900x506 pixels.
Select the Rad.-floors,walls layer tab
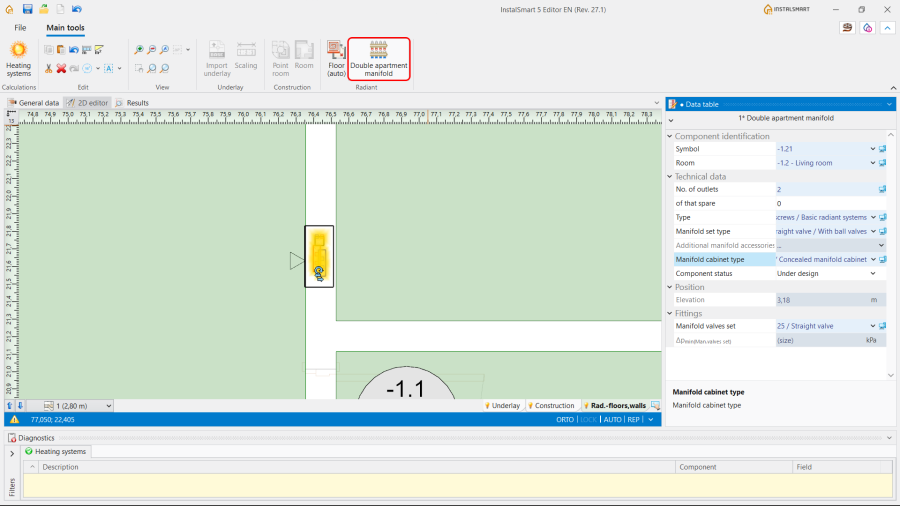(615, 406)
